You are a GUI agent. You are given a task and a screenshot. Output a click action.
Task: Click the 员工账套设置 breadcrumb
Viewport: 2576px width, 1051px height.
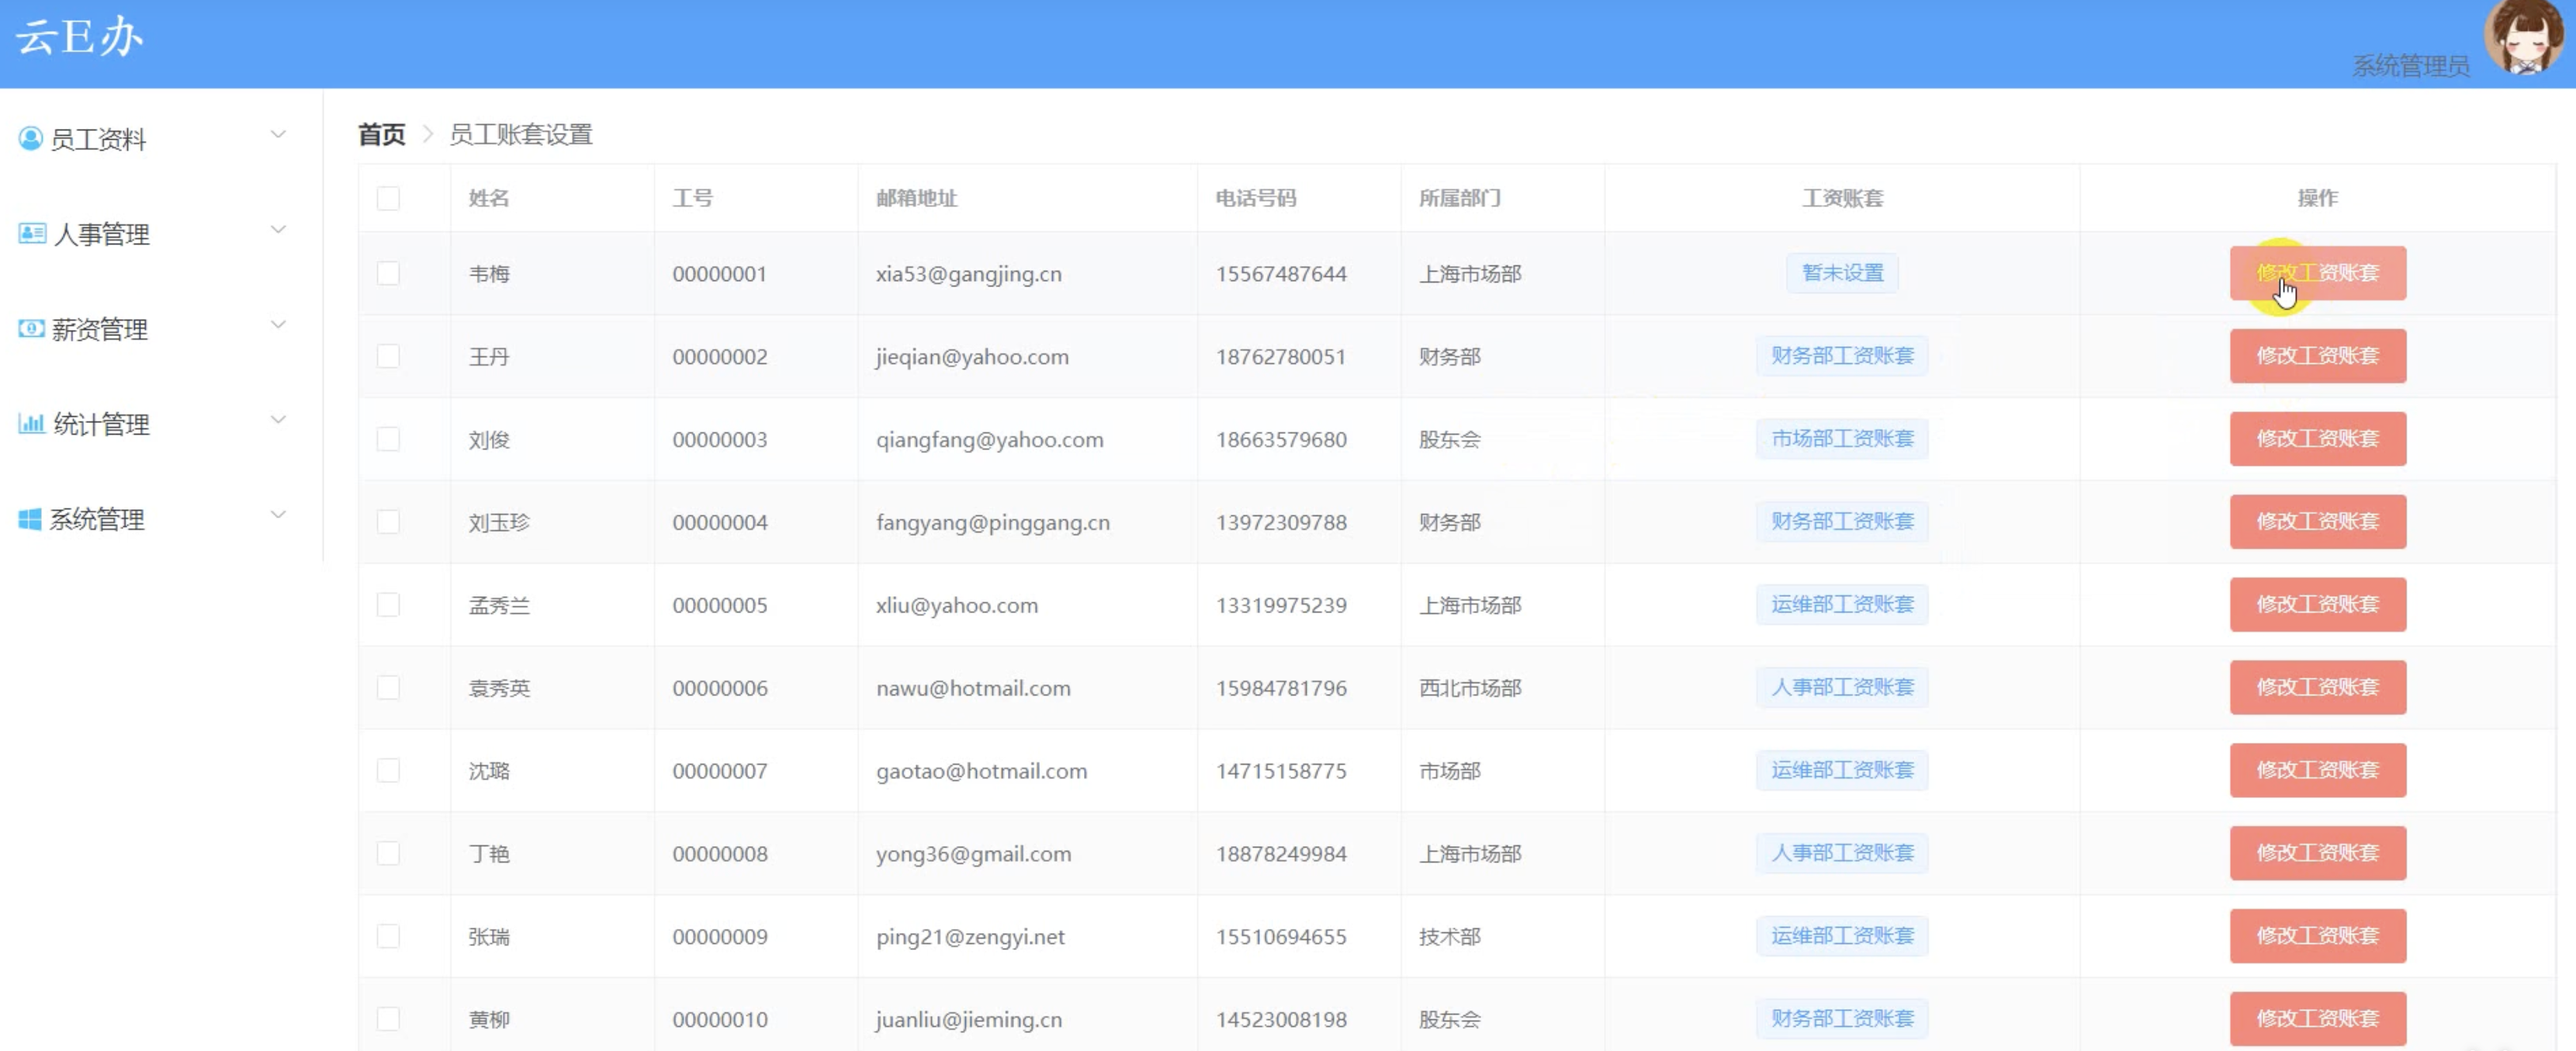pyautogui.click(x=521, y=134)
